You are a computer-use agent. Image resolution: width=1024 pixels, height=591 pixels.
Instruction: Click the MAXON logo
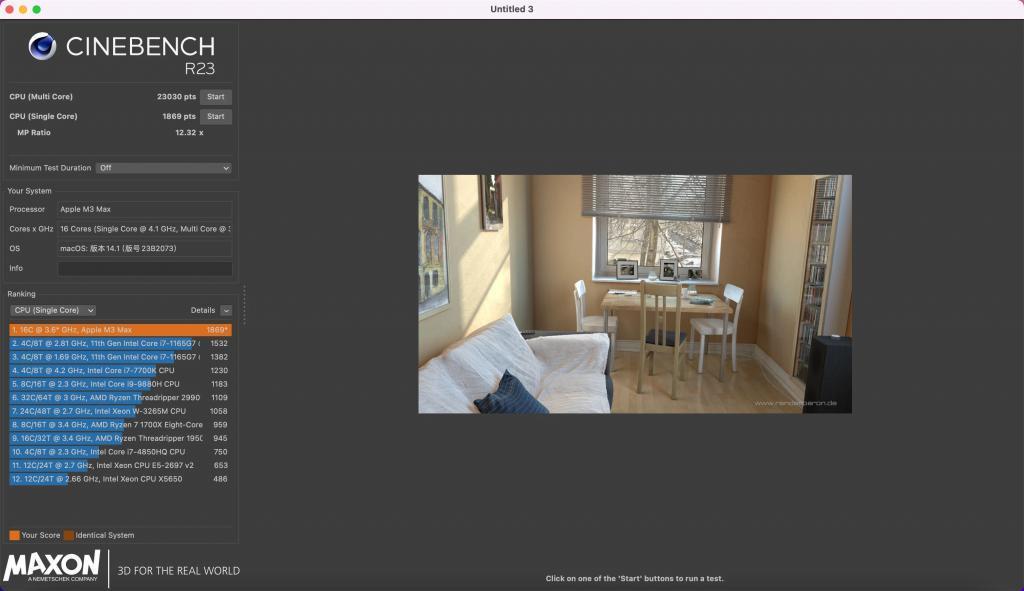click(x=52, y=566)
